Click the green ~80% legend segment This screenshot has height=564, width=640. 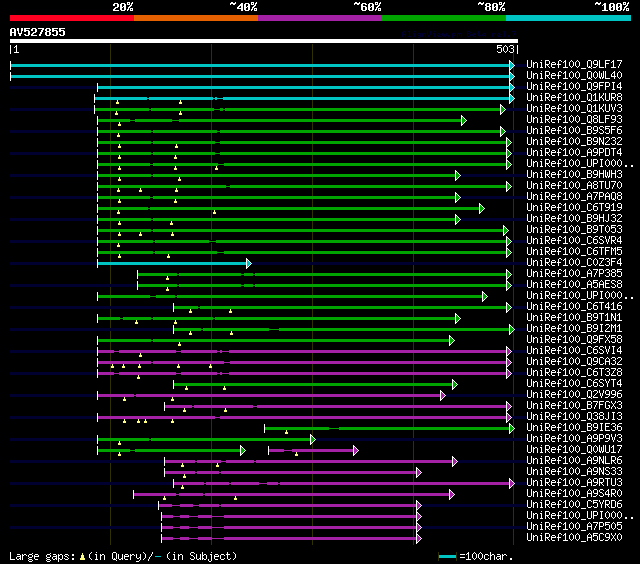(444, 18)
